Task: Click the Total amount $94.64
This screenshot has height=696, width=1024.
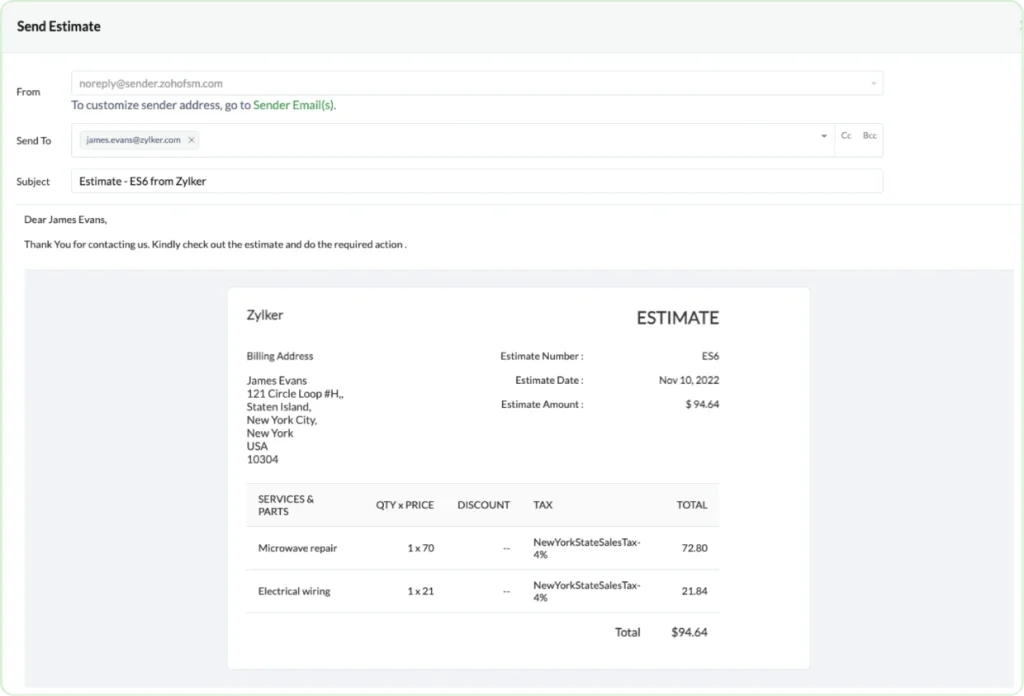Action: click(x=691, y=632)
